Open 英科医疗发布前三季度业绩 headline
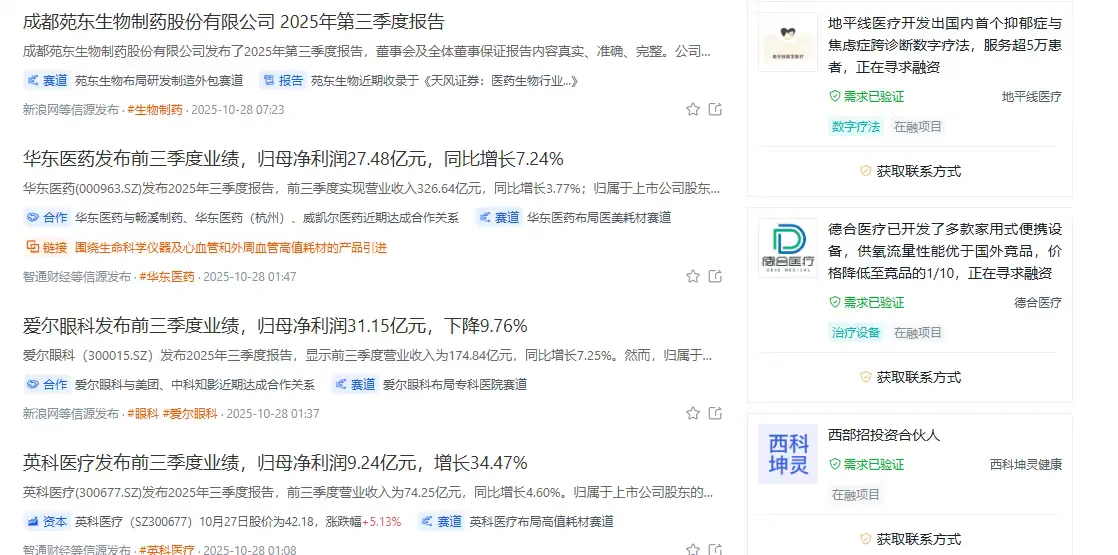1118x555 pixels. [275, 463]
